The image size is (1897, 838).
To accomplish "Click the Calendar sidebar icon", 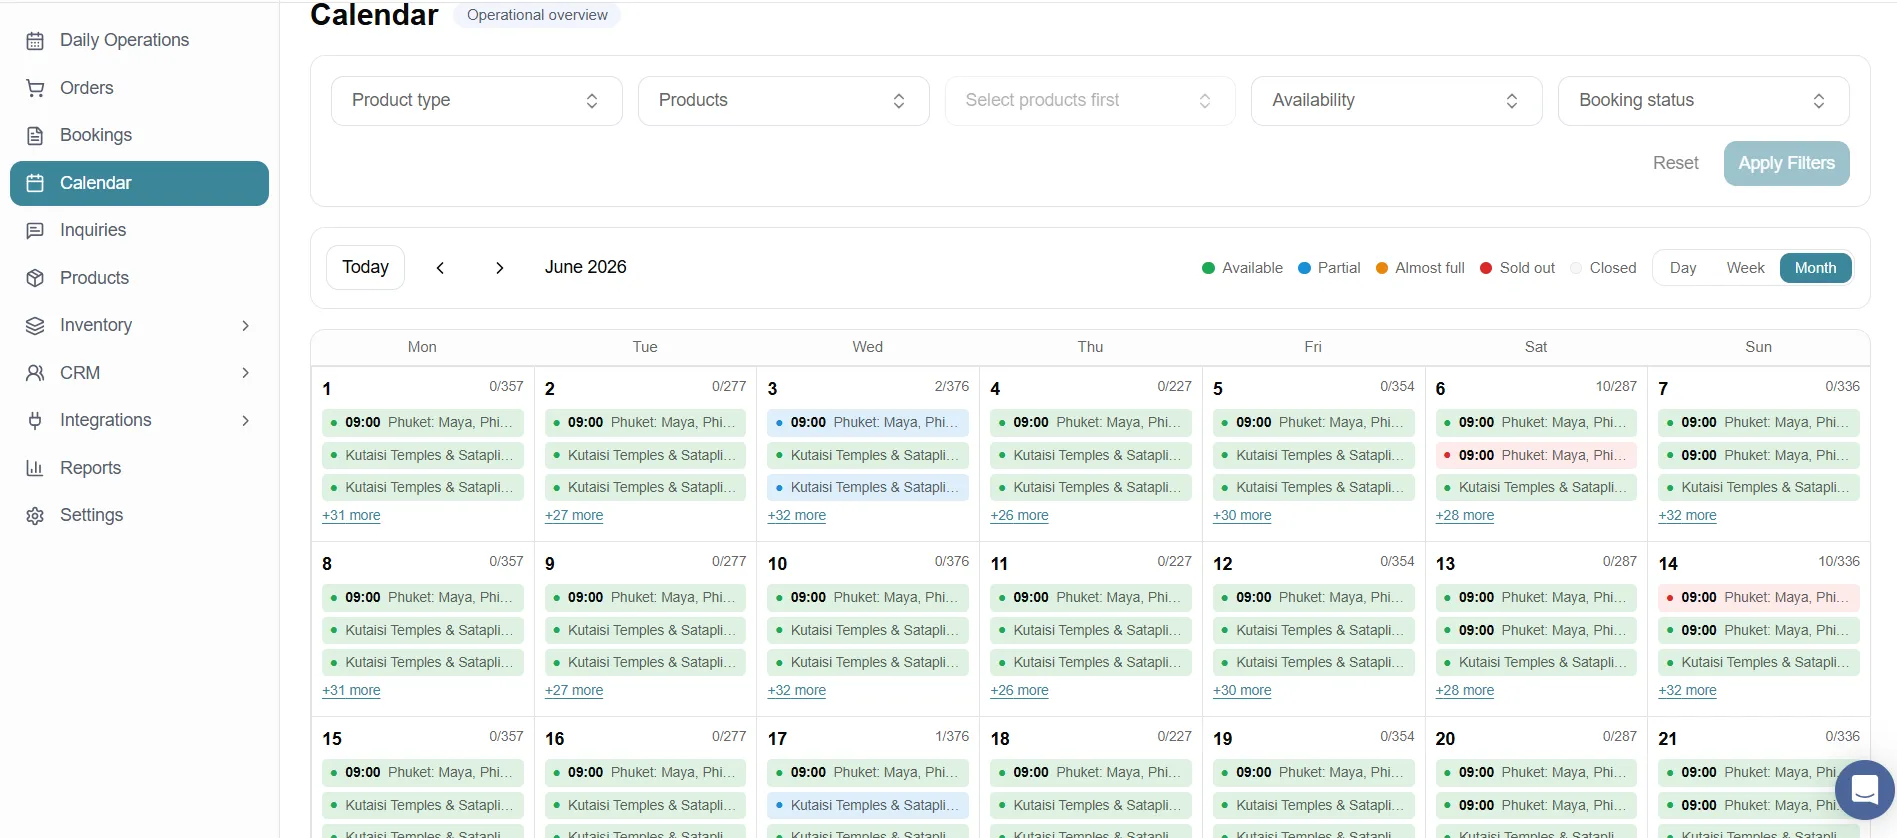I will click(x=35, y=183).
